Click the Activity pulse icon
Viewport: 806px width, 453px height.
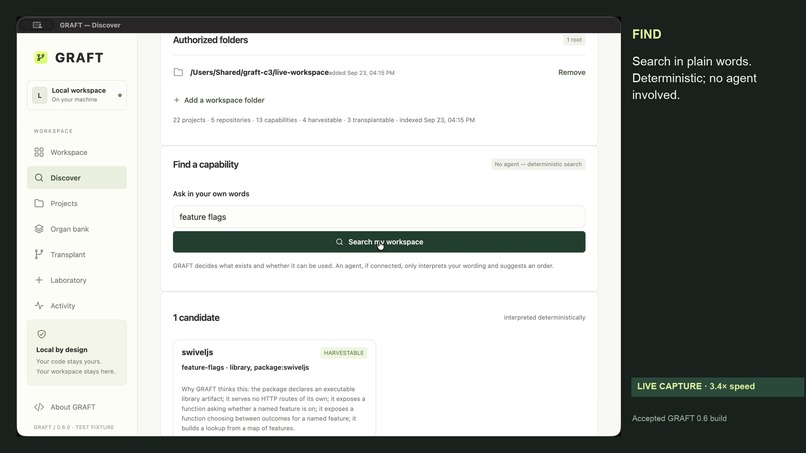pyautogui.click(x=39, y=305)
